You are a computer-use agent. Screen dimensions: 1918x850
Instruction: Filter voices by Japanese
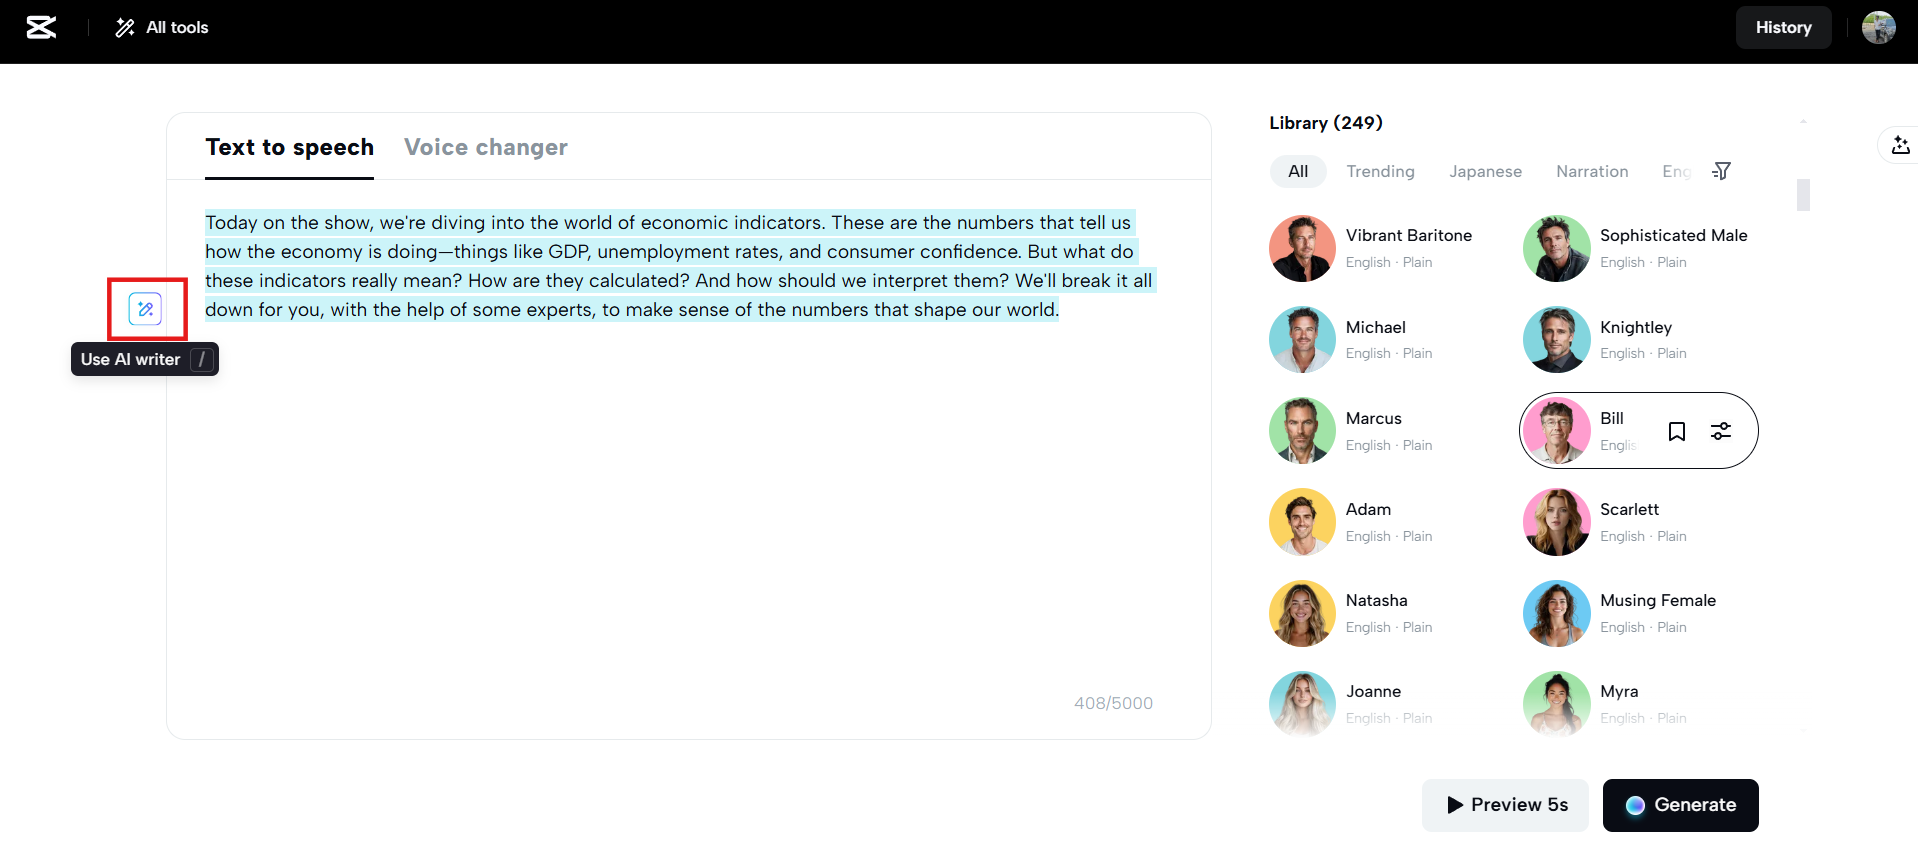[1485, 171]
